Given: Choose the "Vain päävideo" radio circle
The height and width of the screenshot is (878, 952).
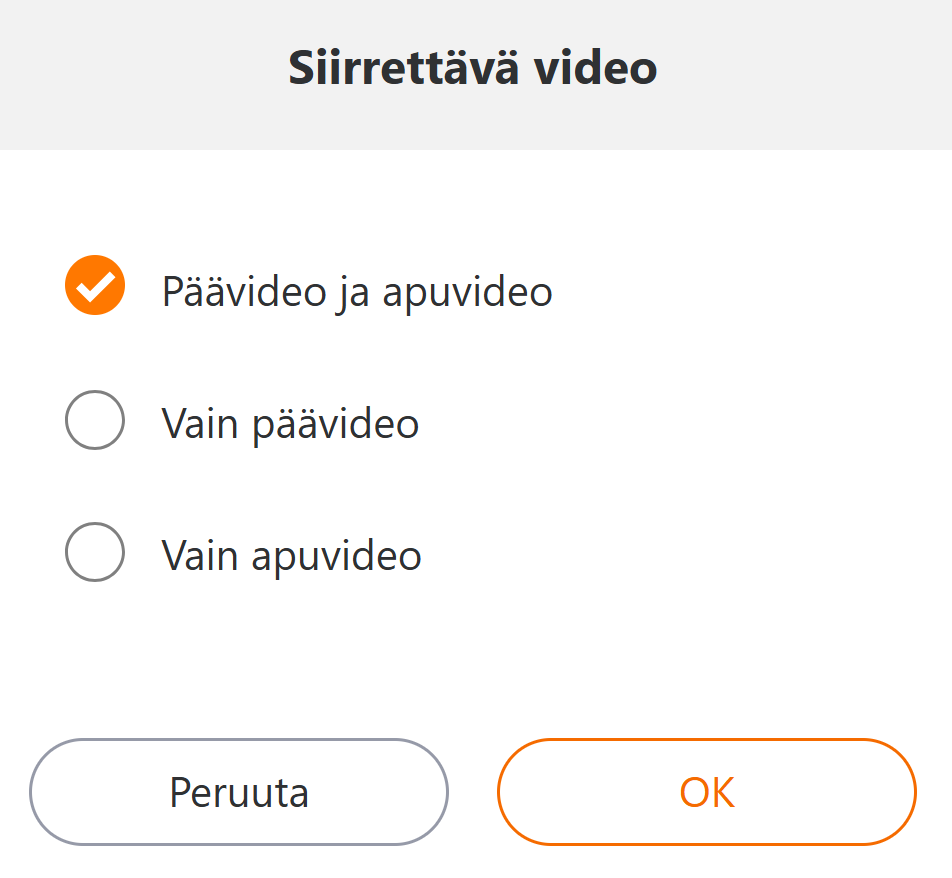Looking at the screenshot, I should click(95, 420).
